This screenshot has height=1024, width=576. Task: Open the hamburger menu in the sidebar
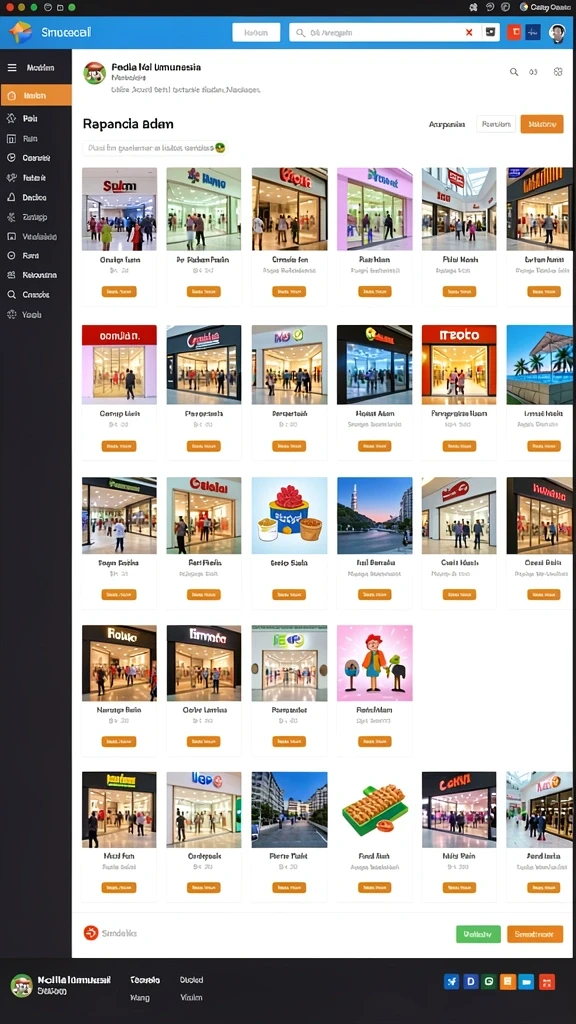(12, 67)
